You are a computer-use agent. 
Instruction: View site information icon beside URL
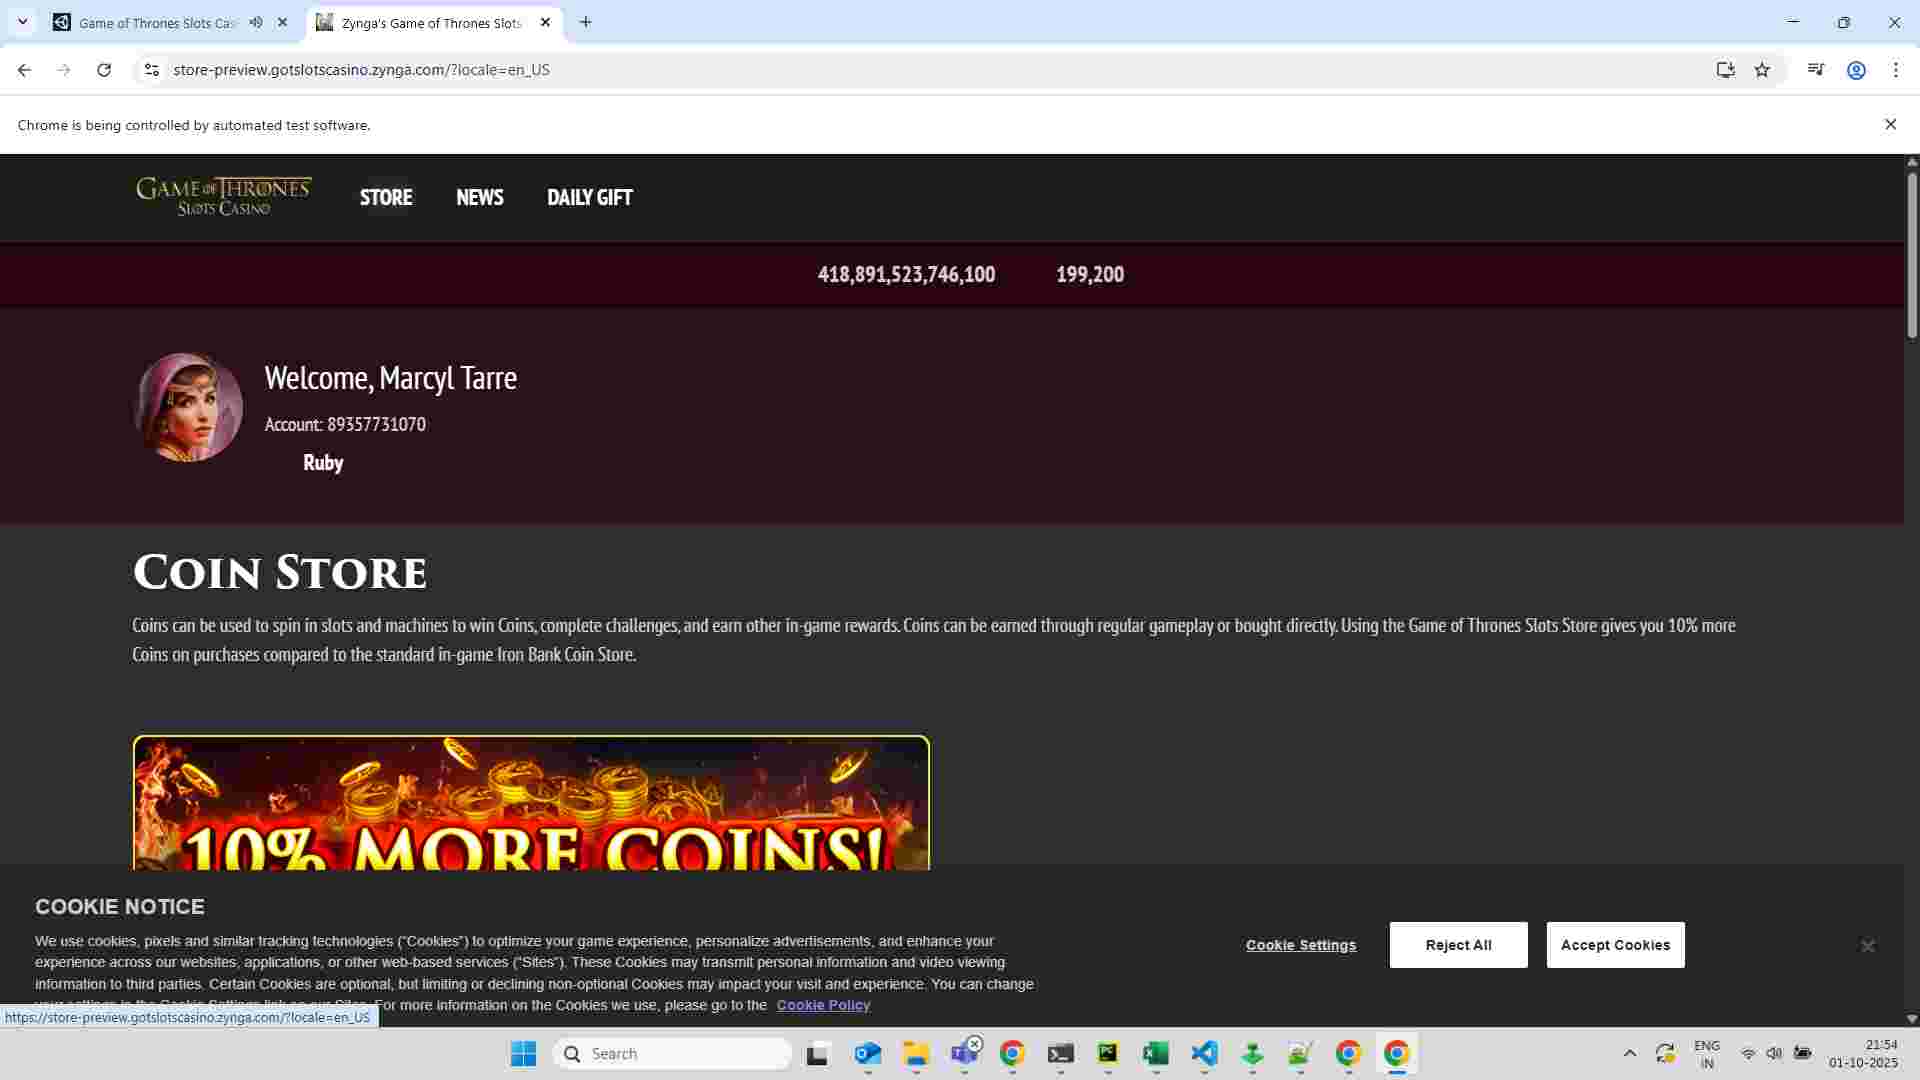pyautogui.click(x=151, y=70)
